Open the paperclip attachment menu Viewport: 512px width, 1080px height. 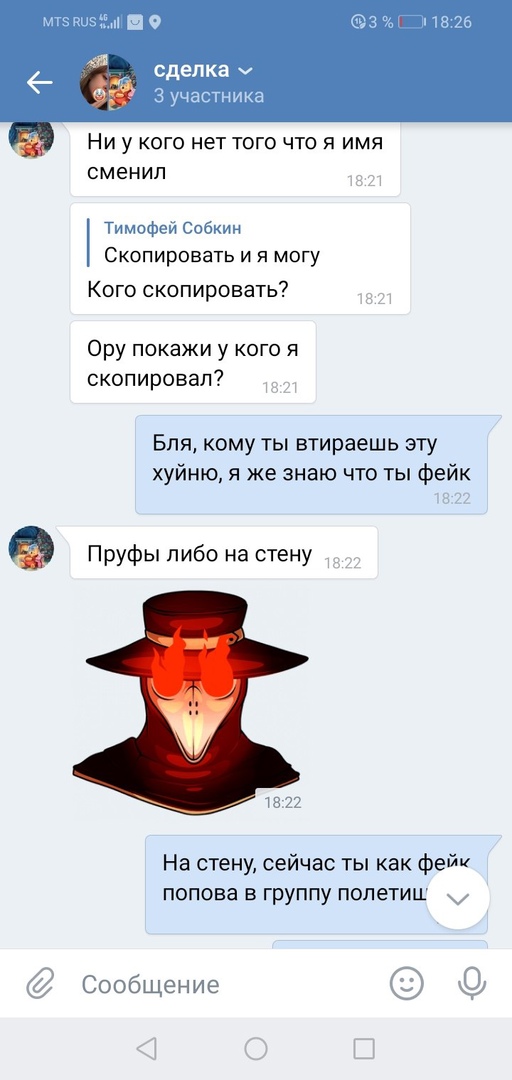[40, 984]
